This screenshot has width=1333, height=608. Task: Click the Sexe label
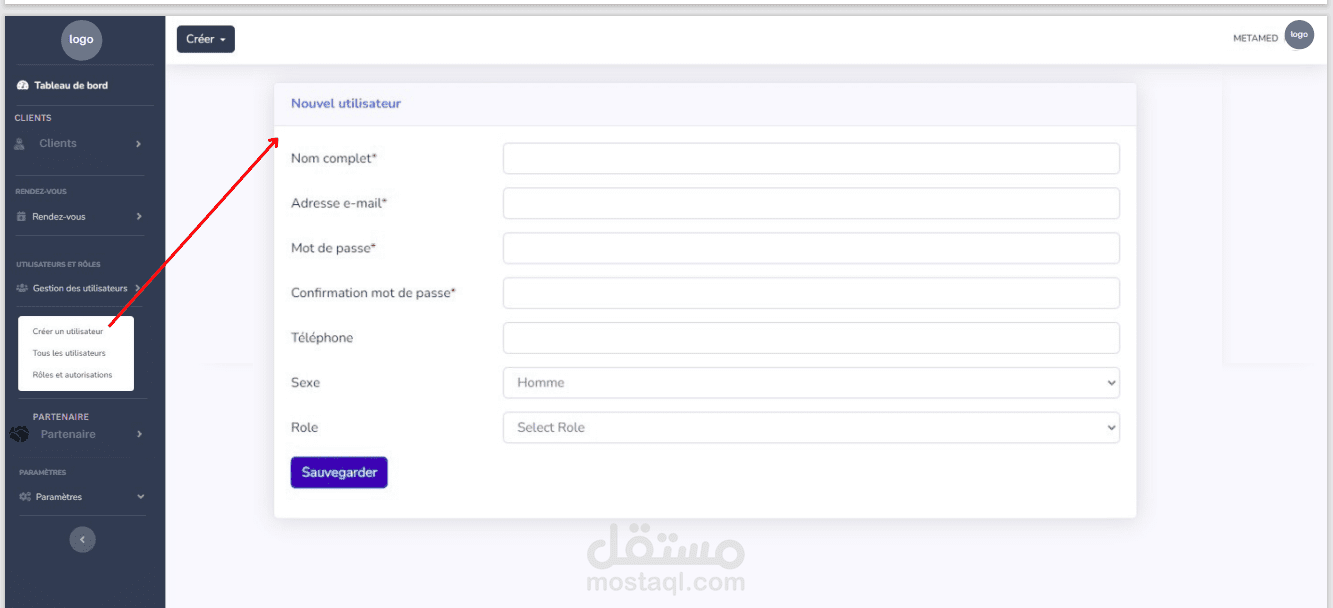click(x=305, y=383)
